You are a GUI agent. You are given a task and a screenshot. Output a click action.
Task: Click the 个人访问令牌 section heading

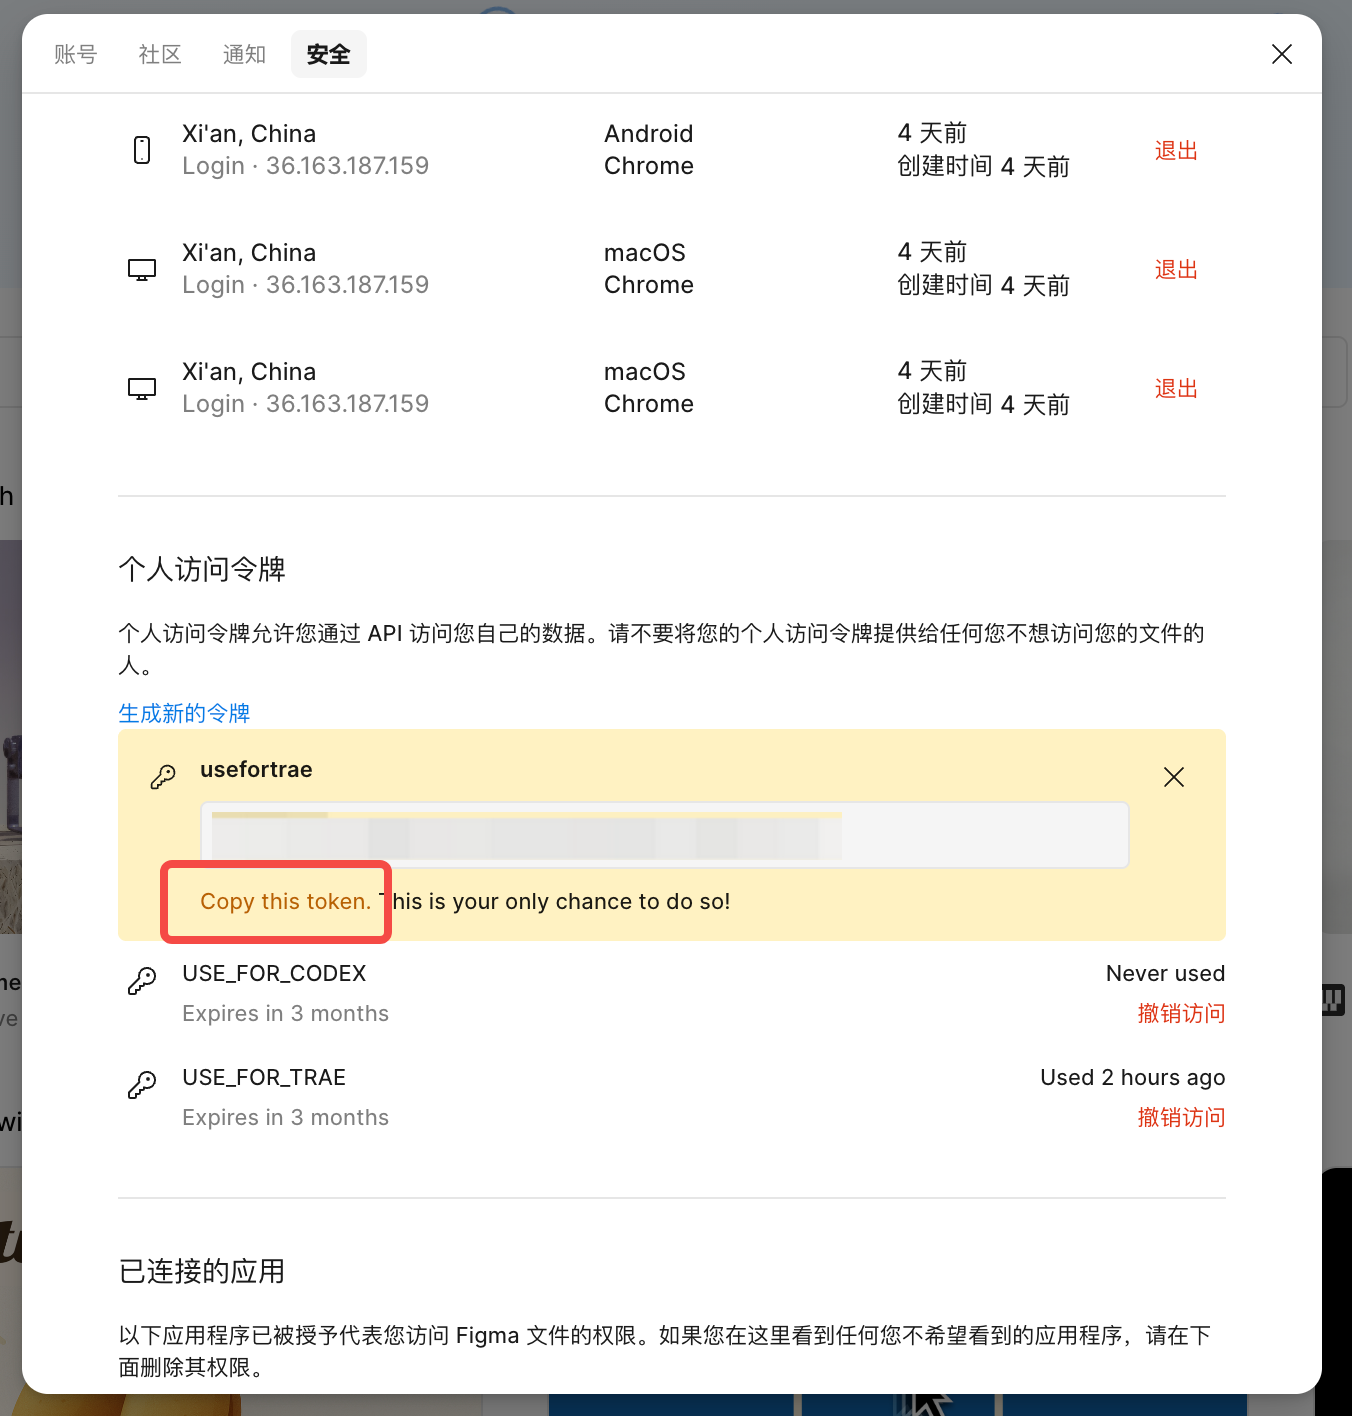(202, 569)
